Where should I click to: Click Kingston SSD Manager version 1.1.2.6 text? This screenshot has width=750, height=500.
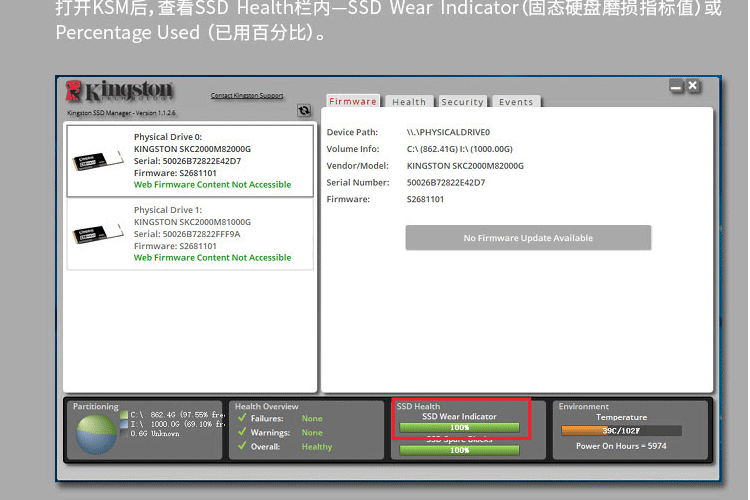point(121,113)
